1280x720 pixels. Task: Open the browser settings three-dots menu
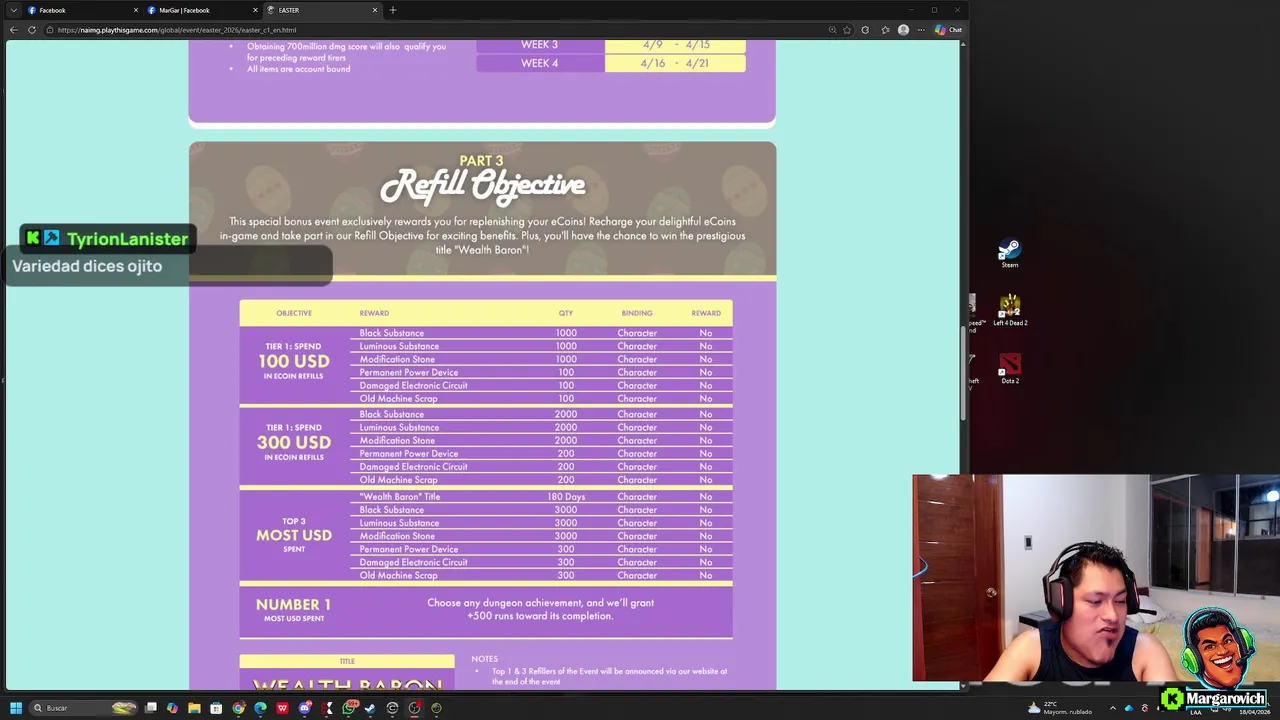[921, 30]
